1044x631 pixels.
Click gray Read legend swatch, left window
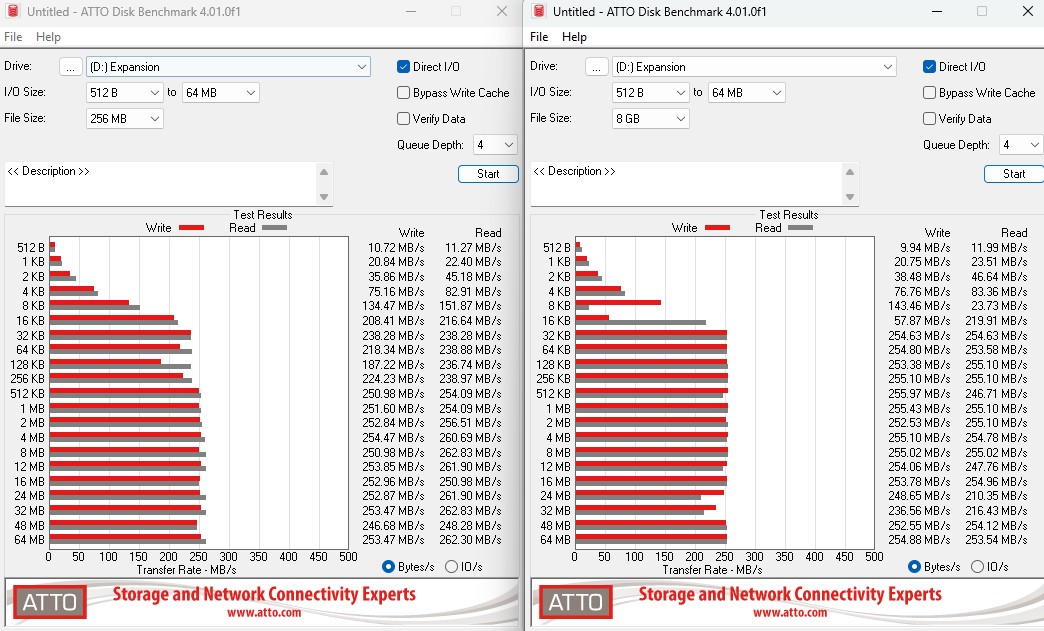click(x=274, y=228)
